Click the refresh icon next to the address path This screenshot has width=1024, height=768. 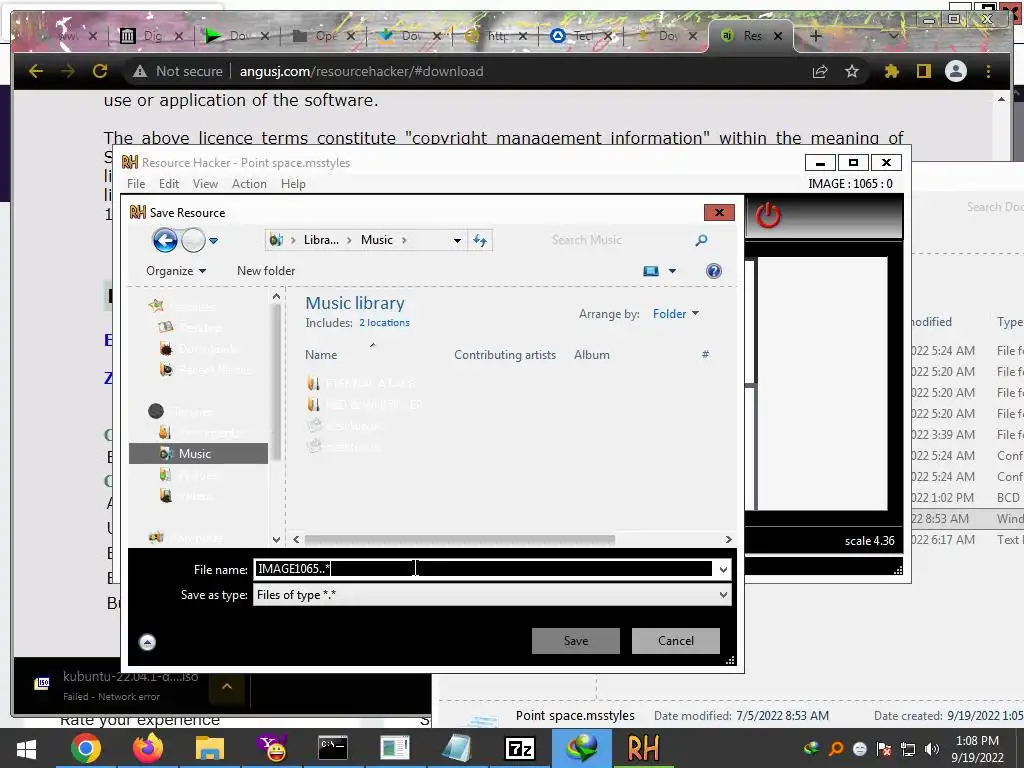(480, 240)
